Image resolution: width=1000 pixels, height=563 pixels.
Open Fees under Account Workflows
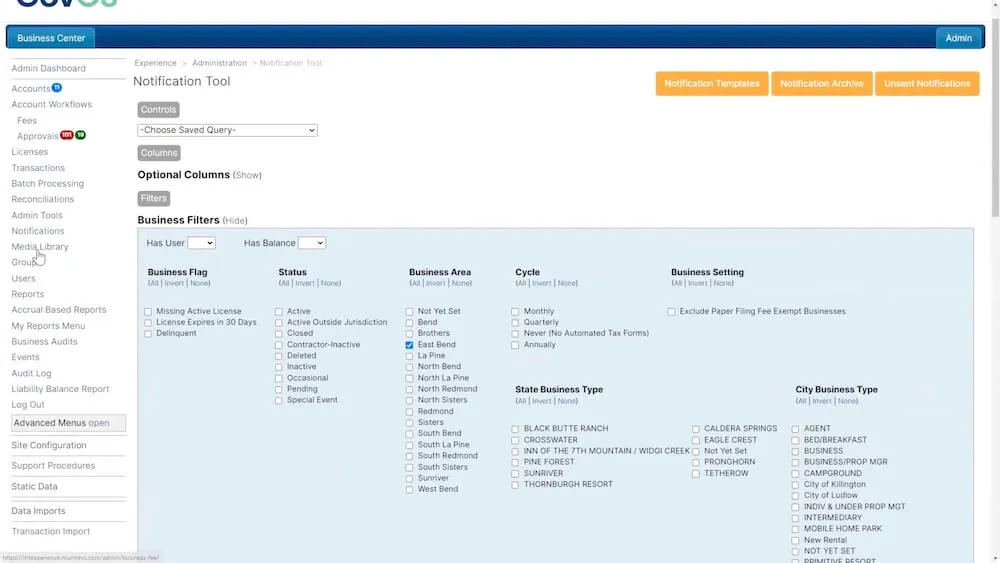point(27,121)
